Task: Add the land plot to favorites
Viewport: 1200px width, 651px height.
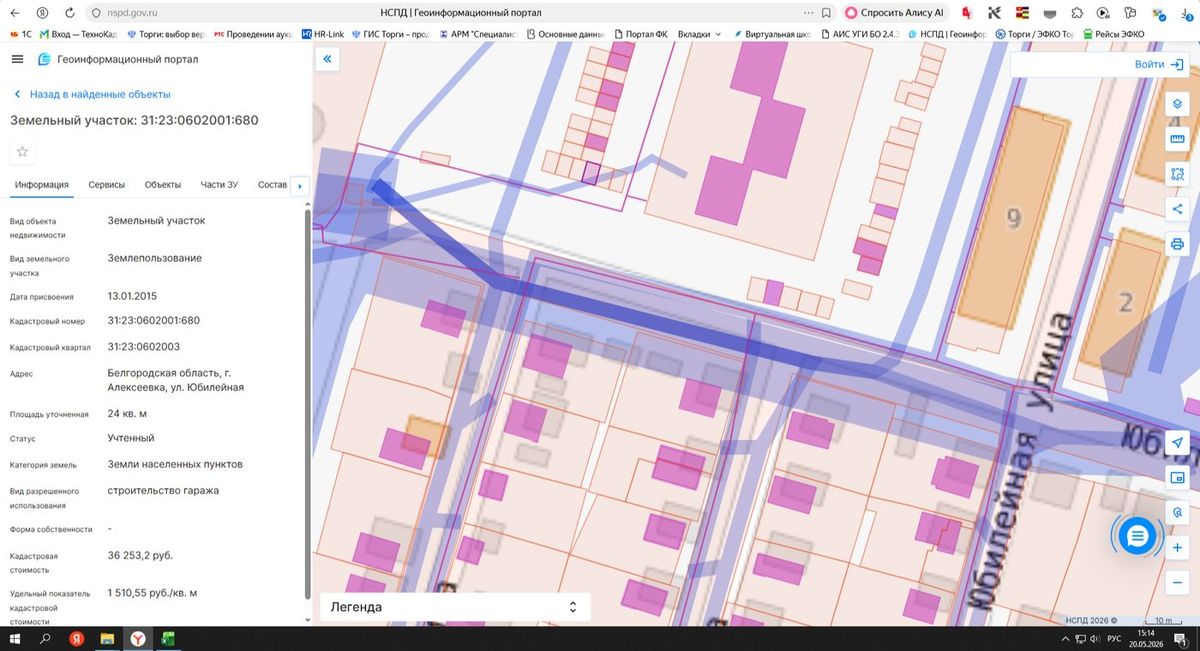Action: (23, 152)
